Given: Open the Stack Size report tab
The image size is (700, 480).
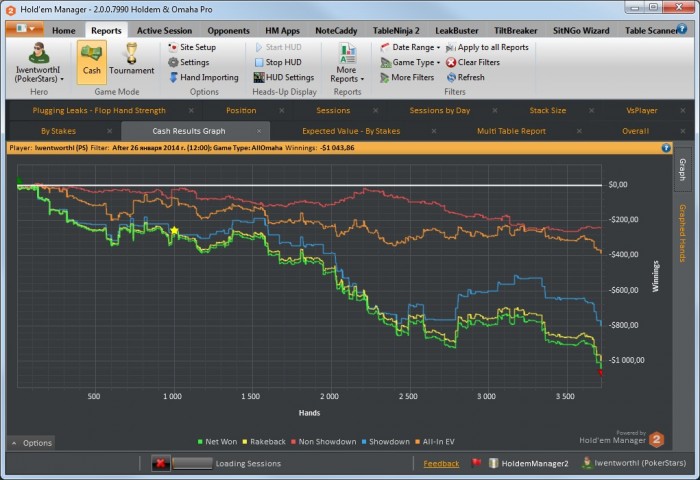Looking at the screenshot, I should (x=548, y=110).
